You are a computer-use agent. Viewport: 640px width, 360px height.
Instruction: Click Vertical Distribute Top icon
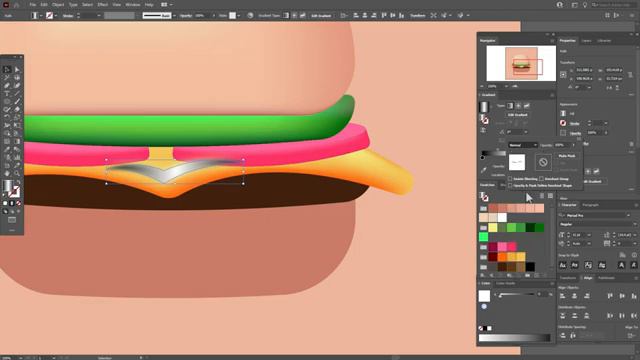coord(562,316)
